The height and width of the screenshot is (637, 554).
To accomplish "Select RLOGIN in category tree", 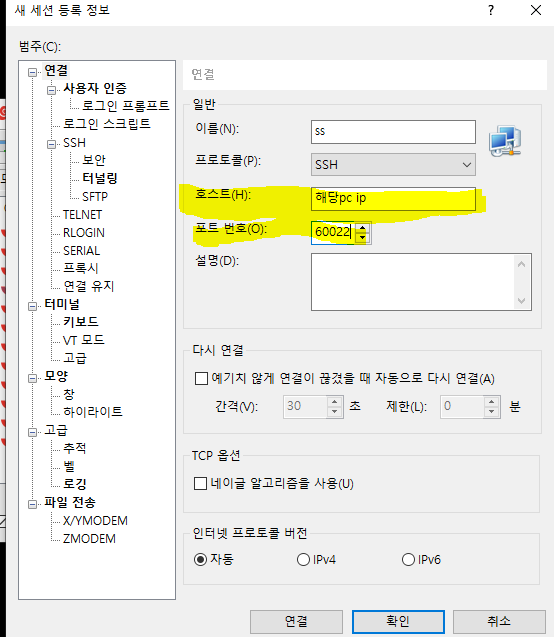I will [x=84, y=233].
